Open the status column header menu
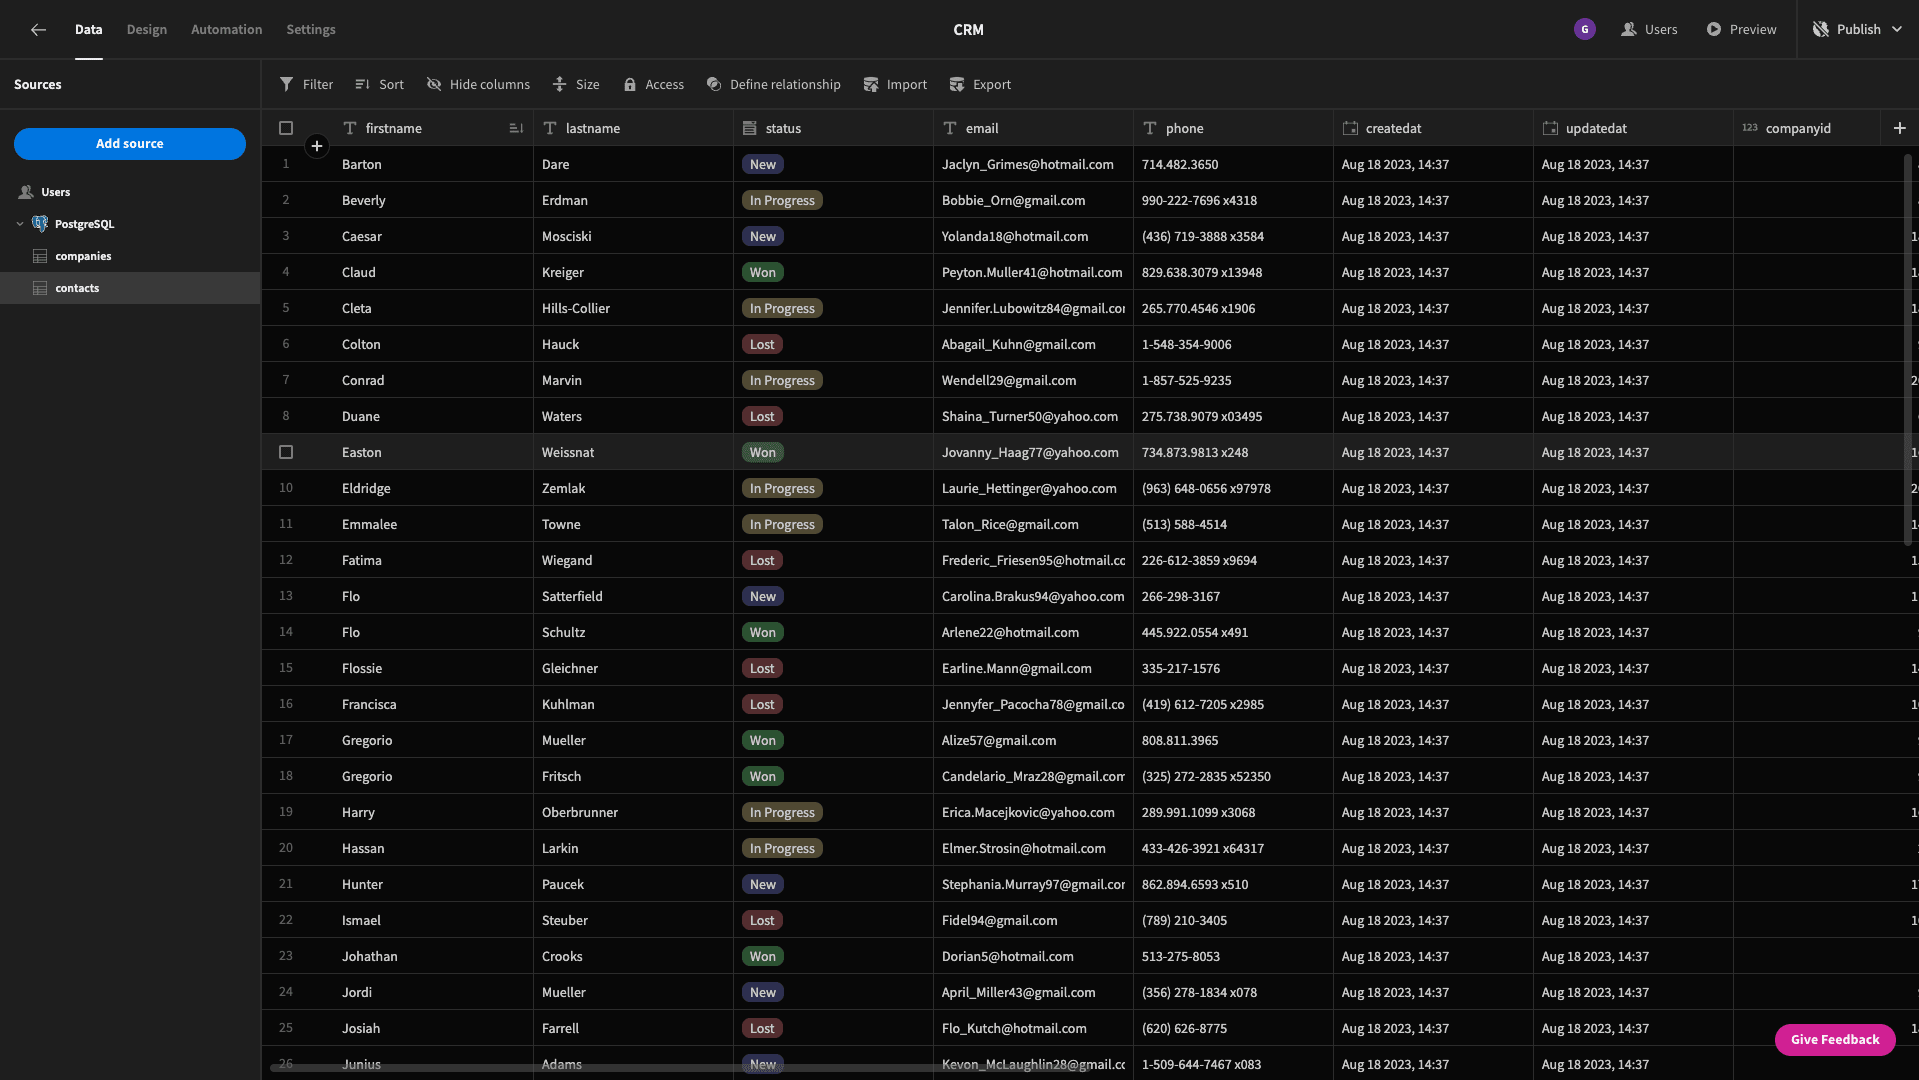The width and height of the screenshot is (1919, 1080). 833,128
